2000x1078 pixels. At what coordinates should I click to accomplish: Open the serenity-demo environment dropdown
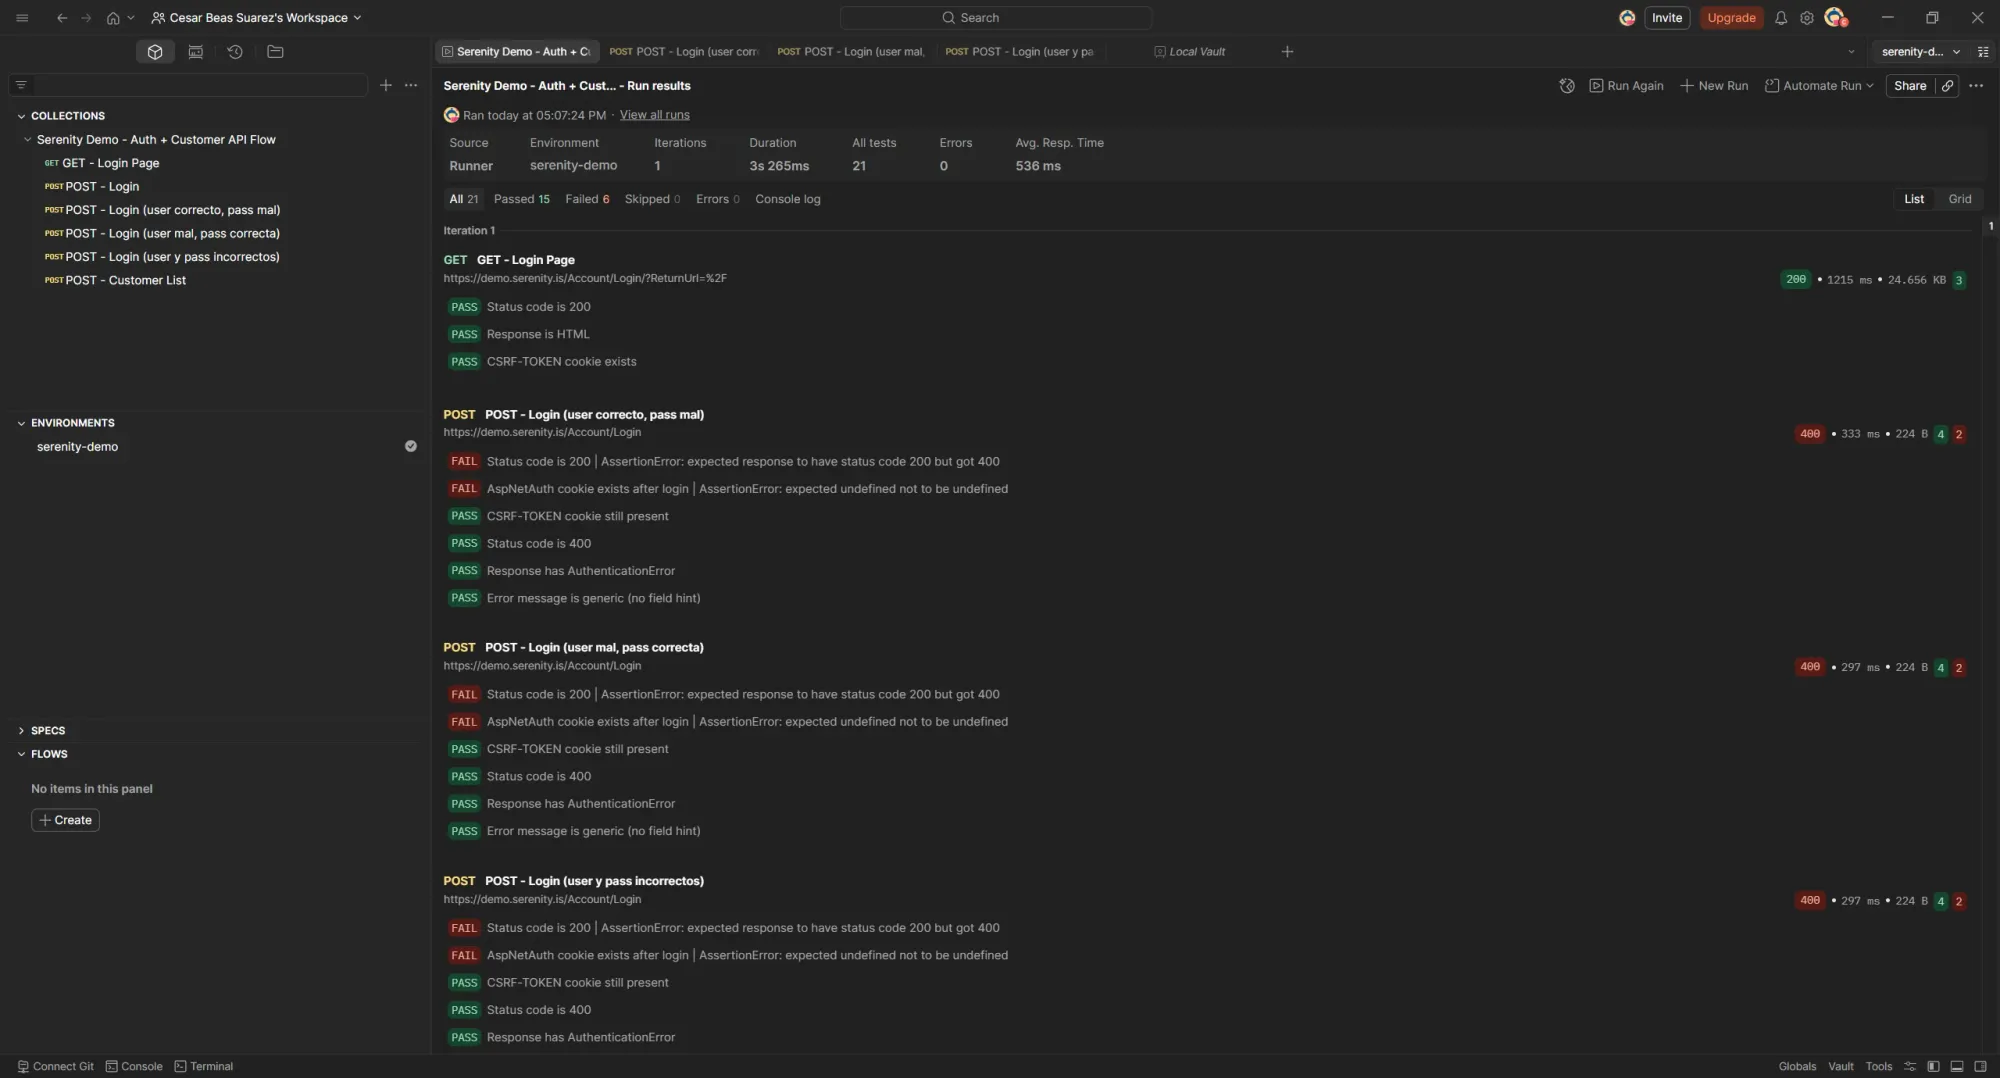point(1917,51)
